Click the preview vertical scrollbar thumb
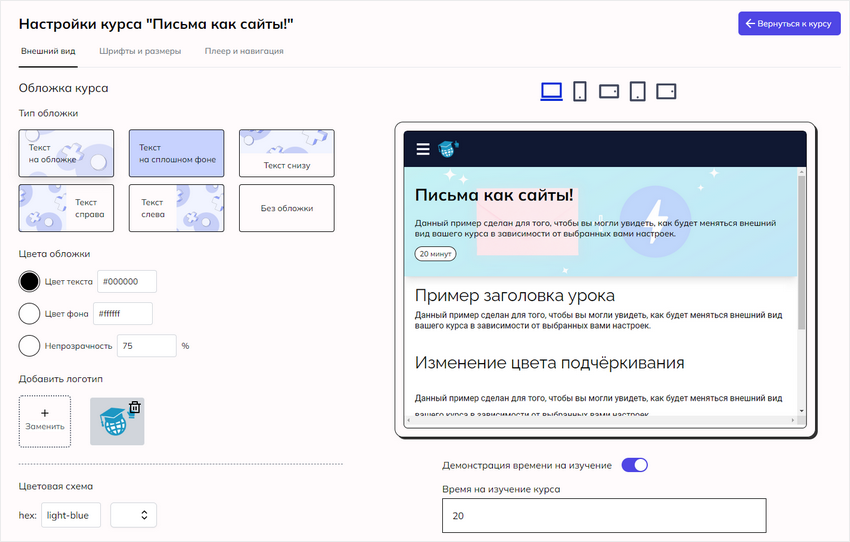Screen dimensions: 850x542 [802, 252]
